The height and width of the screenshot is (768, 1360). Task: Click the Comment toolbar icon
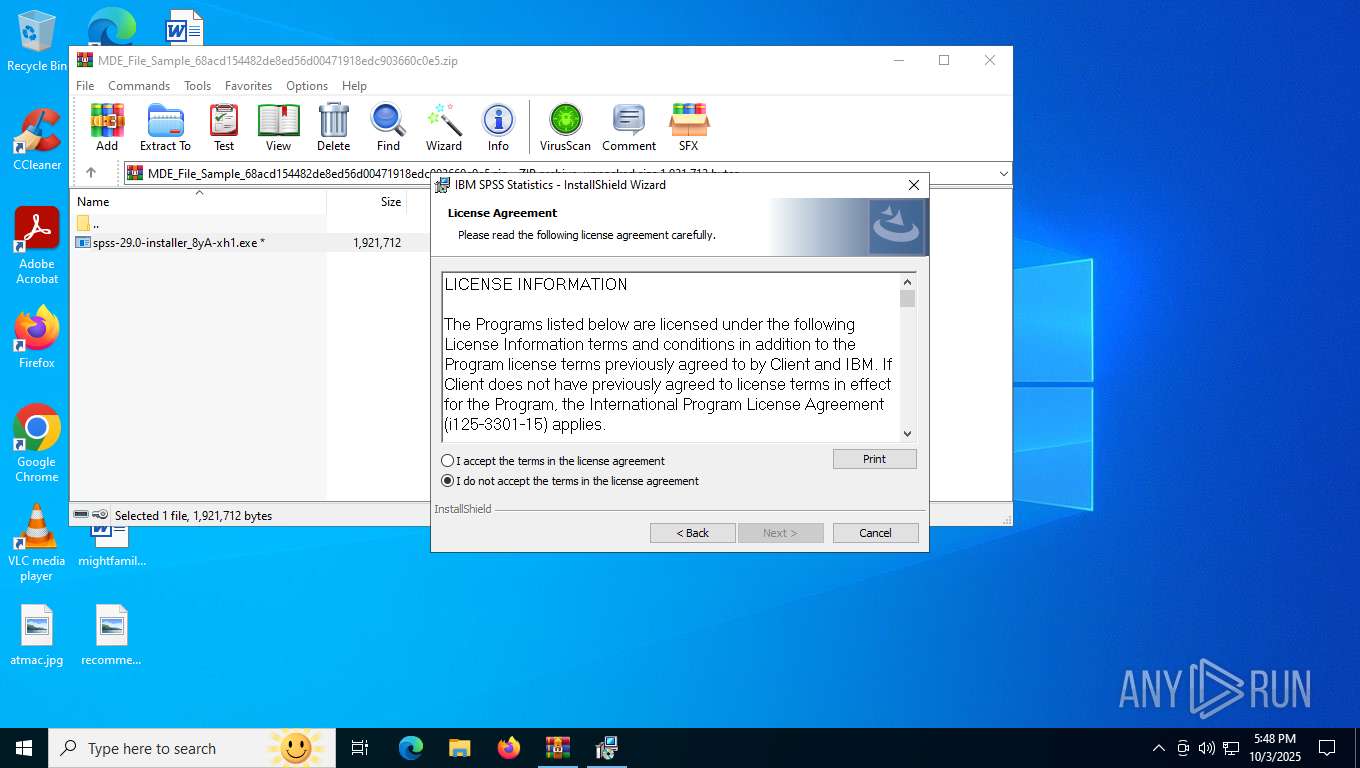coord(629,127)
